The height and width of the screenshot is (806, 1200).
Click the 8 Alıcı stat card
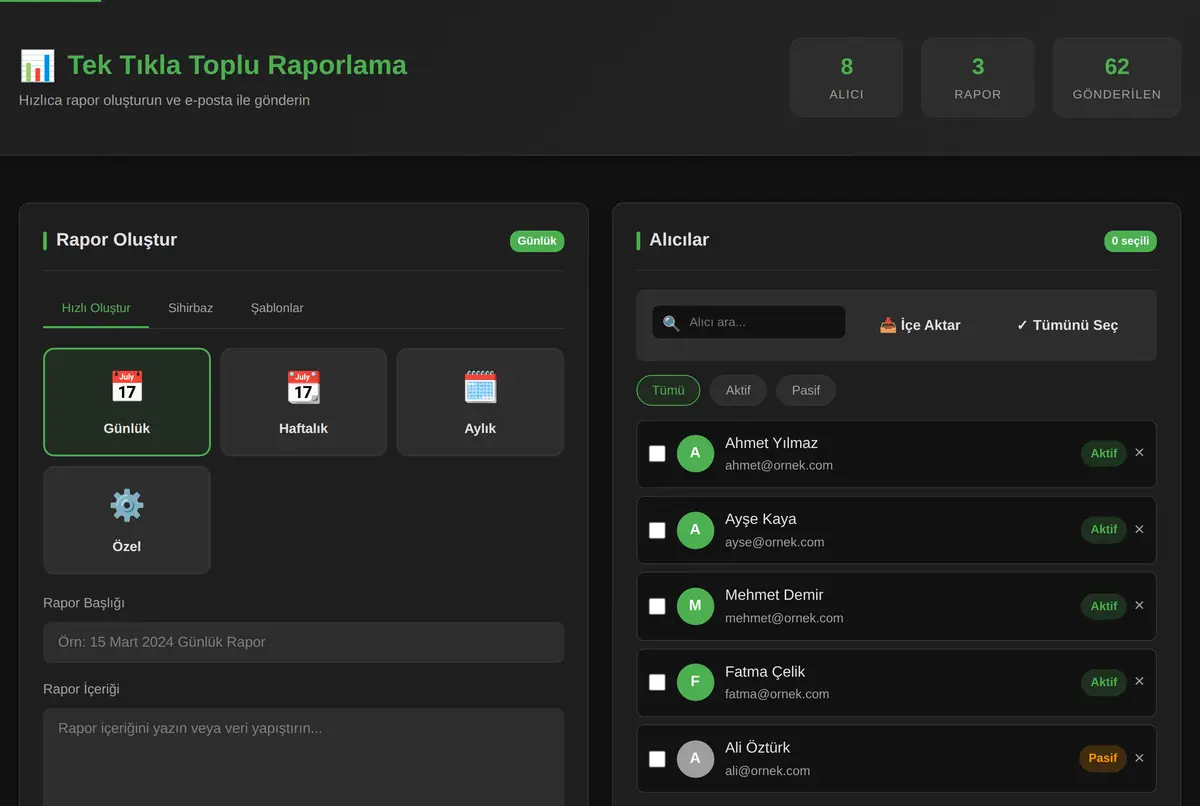[847, 78]
